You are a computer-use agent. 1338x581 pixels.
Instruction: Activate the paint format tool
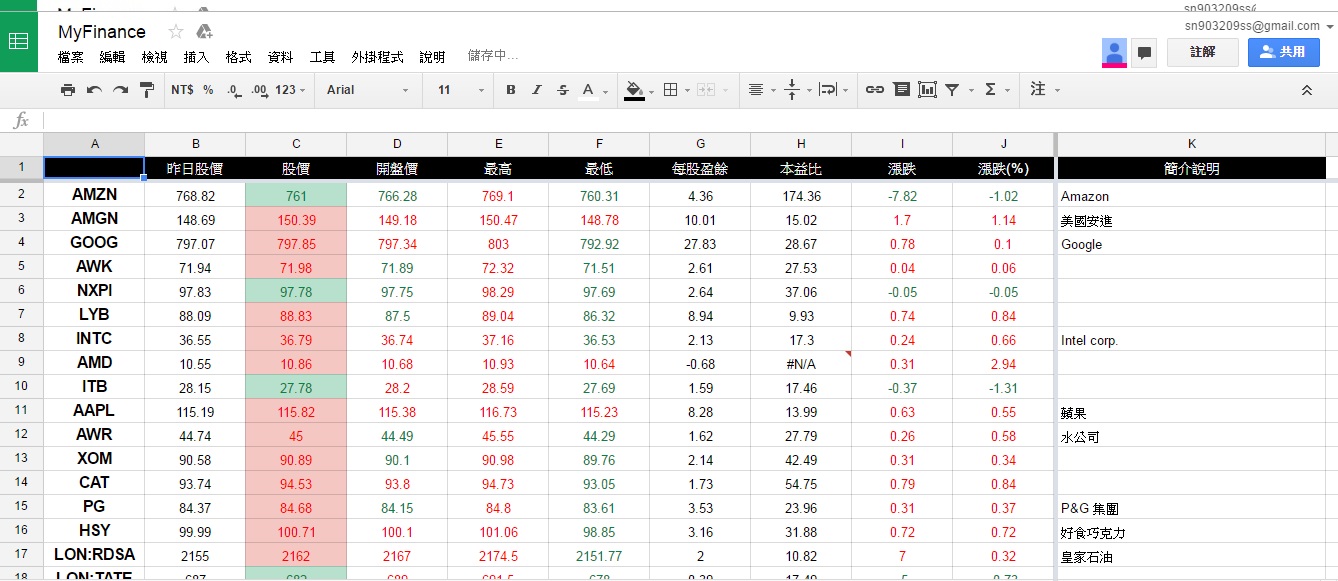[x=146, y=90]
